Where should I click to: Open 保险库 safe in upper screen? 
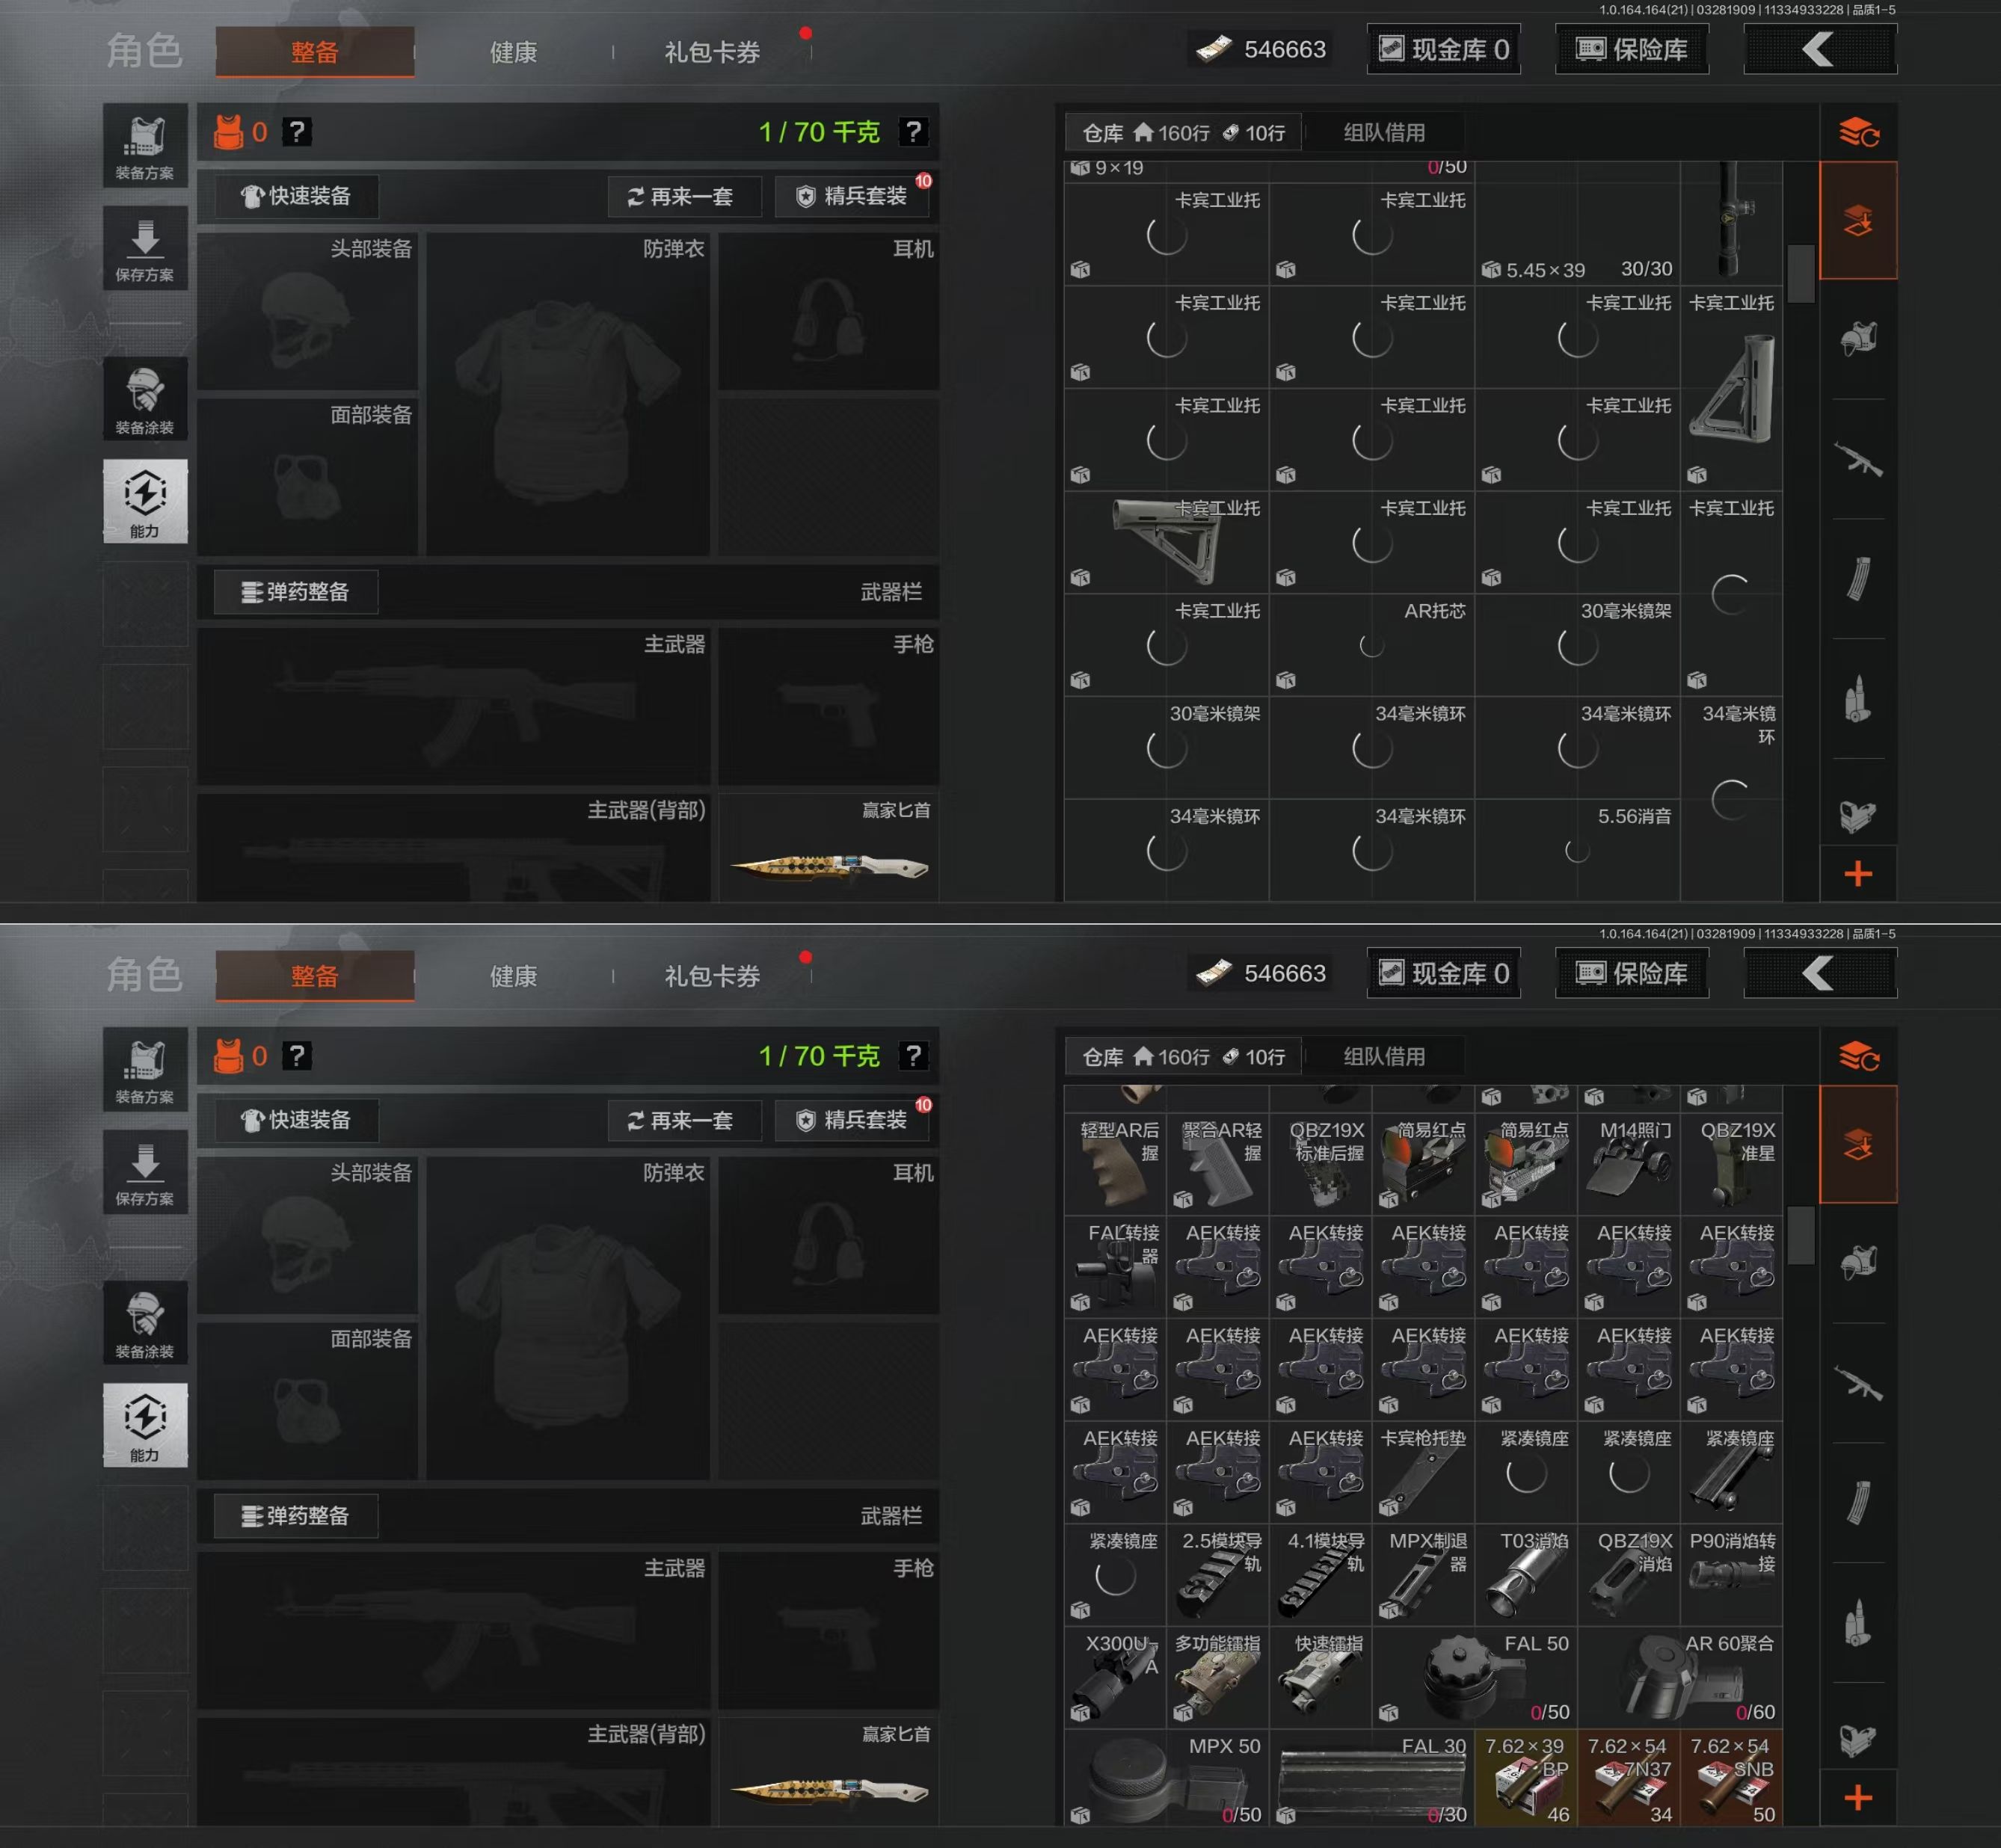click(x=1631, y=49)
